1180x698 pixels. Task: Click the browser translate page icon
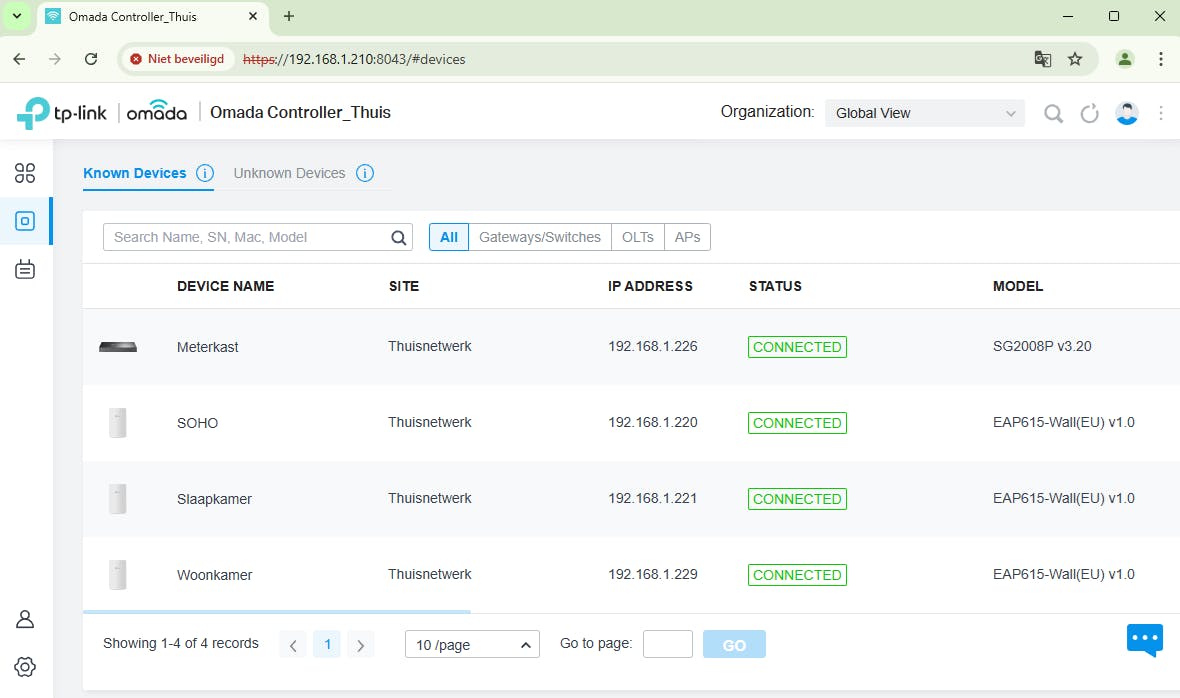click(x=1042, y=59)
